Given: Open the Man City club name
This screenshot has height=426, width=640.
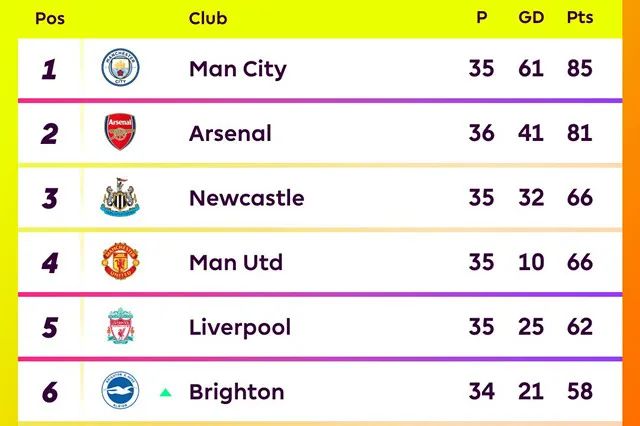Looking at the screenshot, I should tap(238, 69).
